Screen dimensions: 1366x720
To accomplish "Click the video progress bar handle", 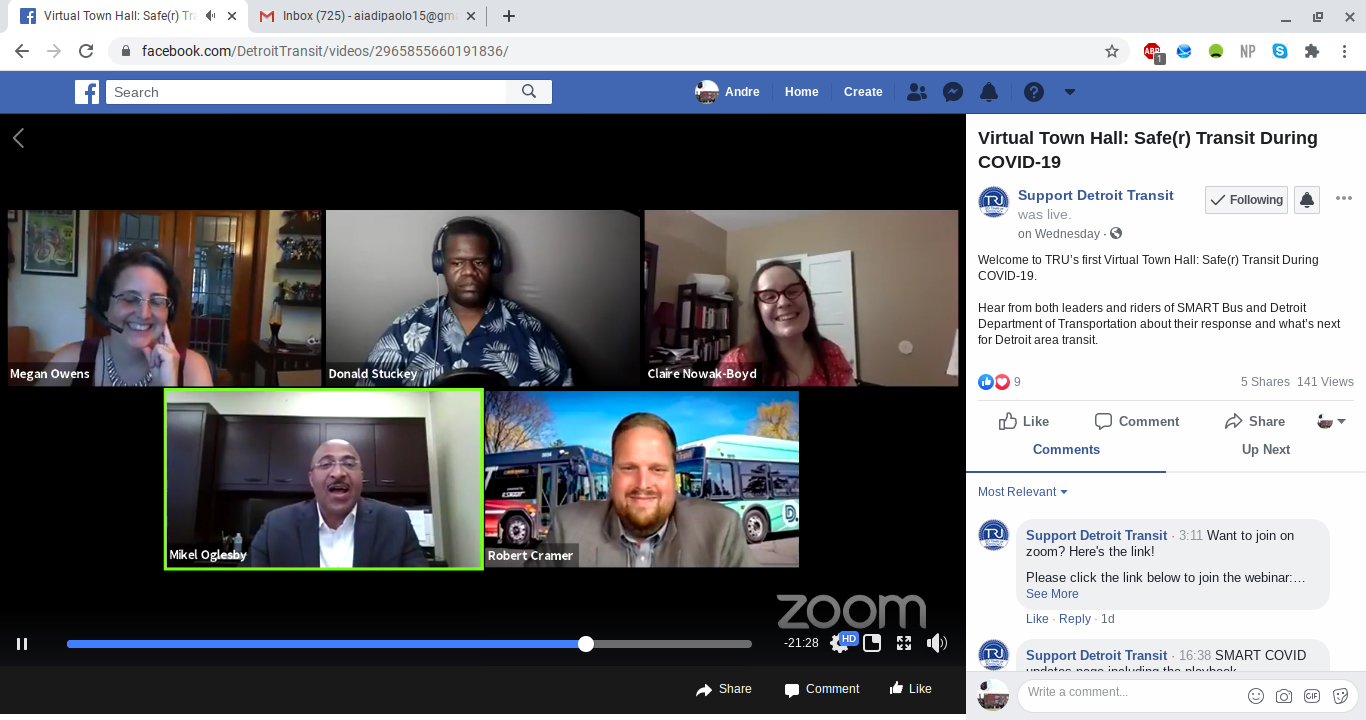I will click(586, 644).
